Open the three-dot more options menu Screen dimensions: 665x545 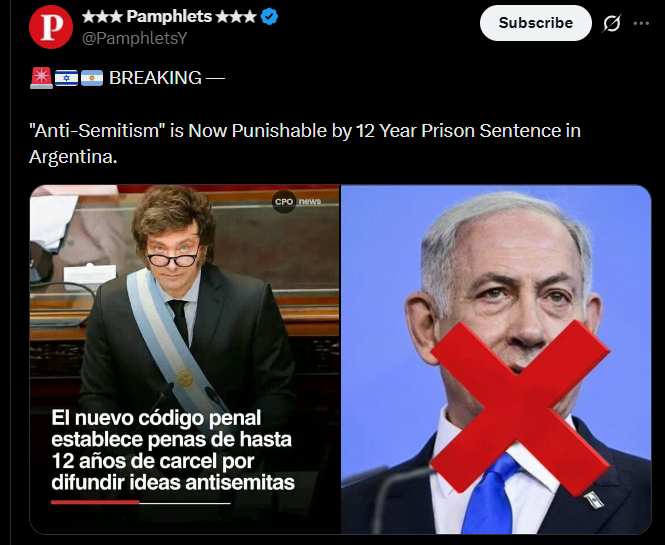[x=641, y=23]
